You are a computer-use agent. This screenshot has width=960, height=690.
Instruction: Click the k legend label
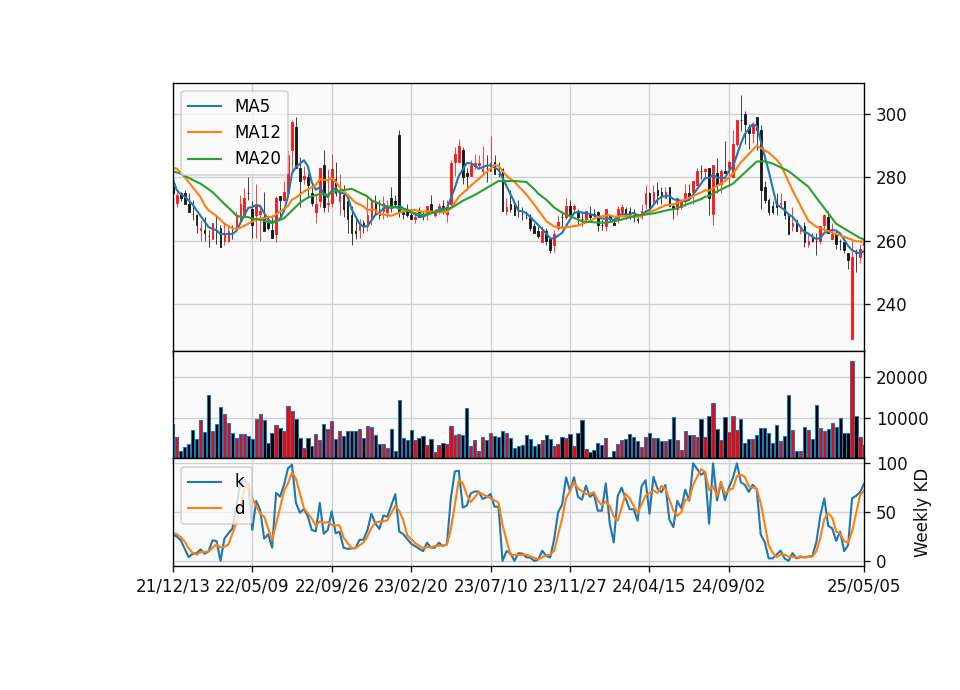[x=239, y=481]
